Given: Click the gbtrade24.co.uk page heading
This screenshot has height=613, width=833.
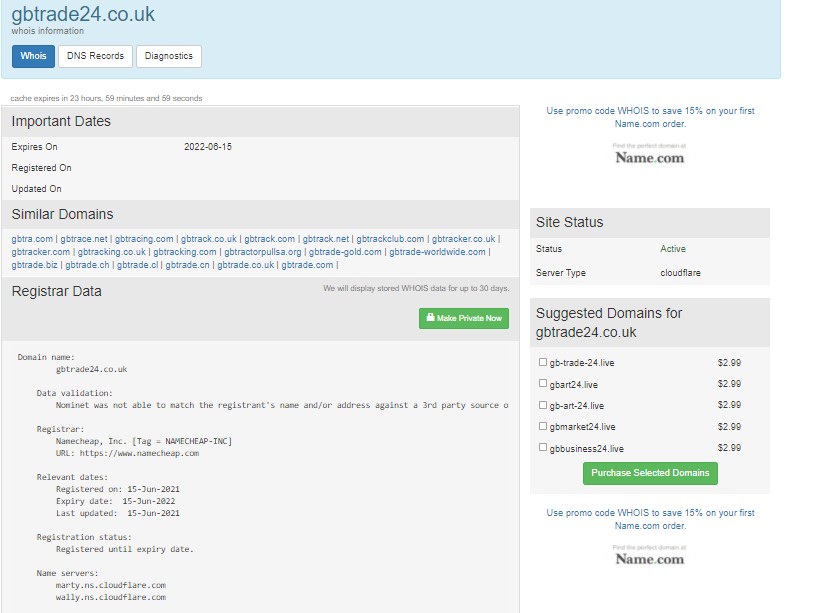Looking at the screenshot, I should click(x=83, y=14).
